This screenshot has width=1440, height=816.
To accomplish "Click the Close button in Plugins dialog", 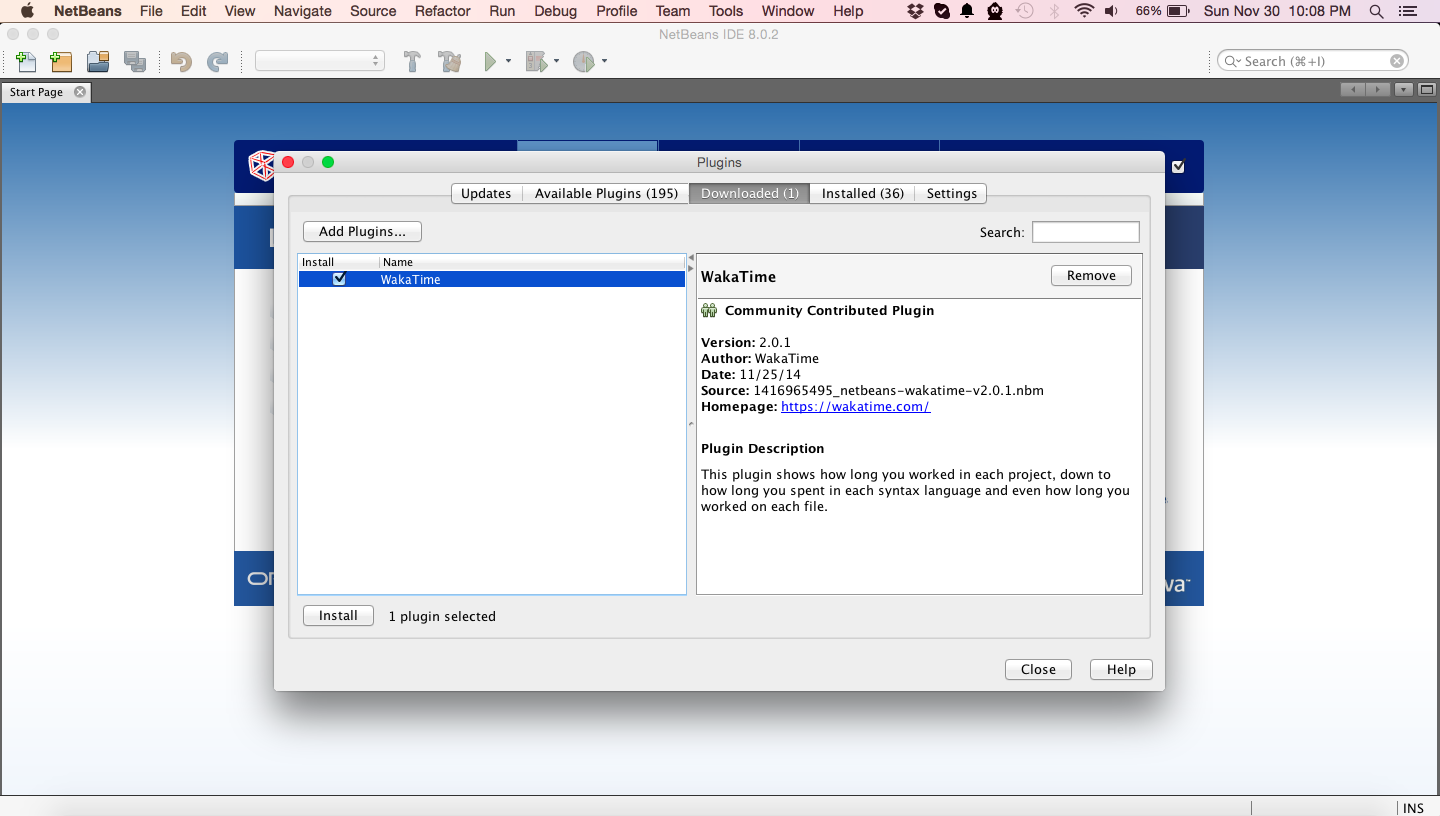I will [1038, 670].
